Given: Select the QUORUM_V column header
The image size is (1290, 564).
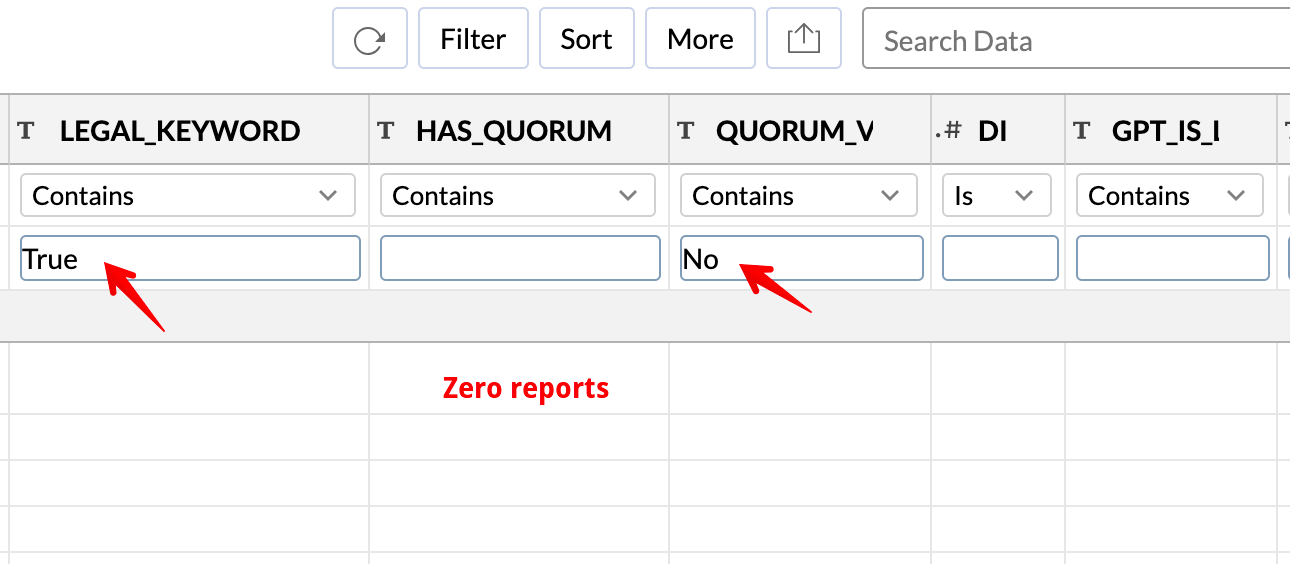Looking at the screenshot, I should coord(800,130).
